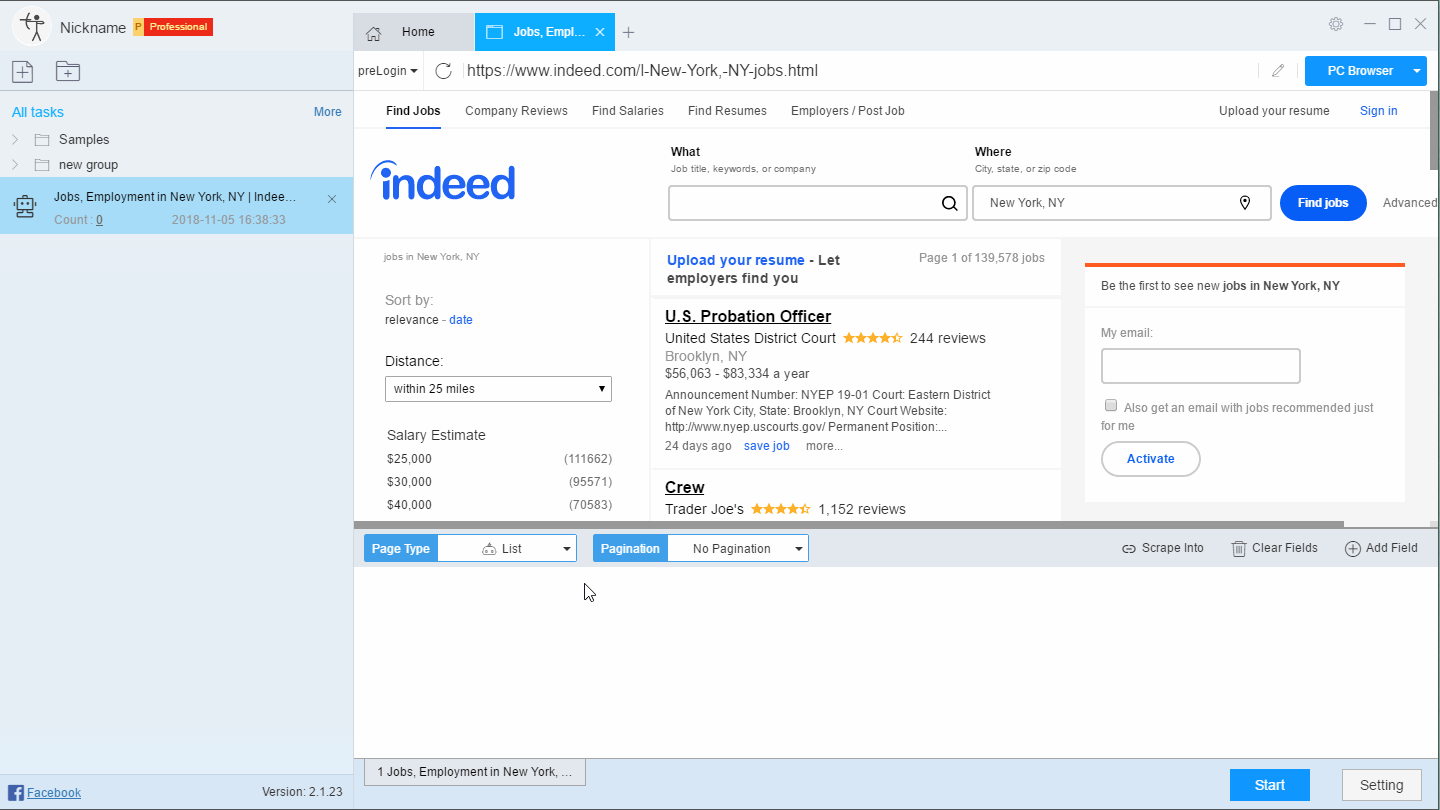The height and width of the screenshot is (810, 1440).
Task: Filter by $25,000 salary estimate
Action: tap(409, 459)
